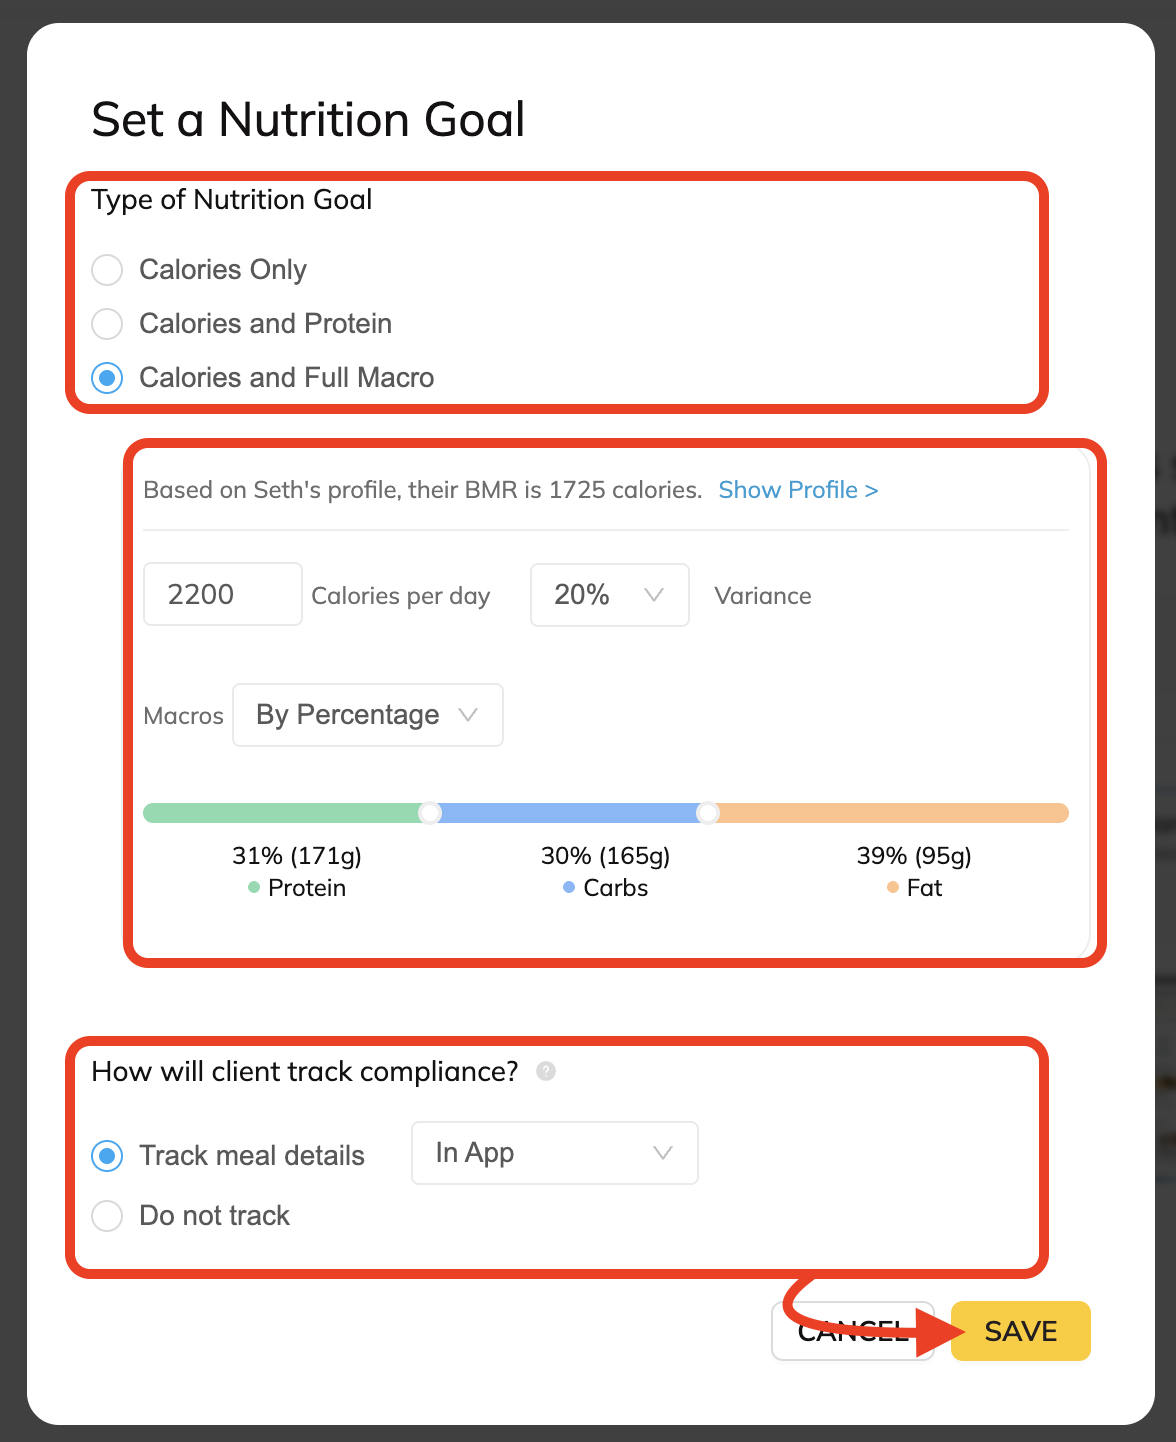The image size is (1176, 1442).
Task: Open the Show Profile link
Action: pos(798,490)
